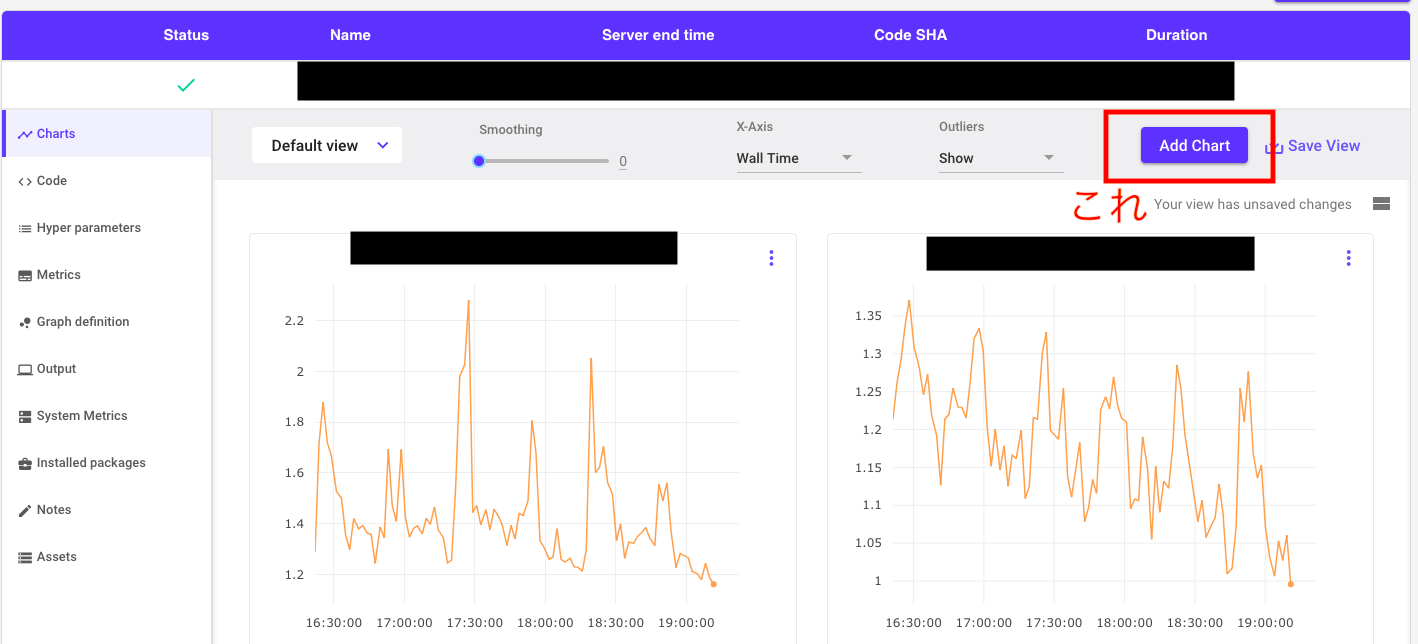The image size is (1418, 644).
Task: Click the Output monitor icon
Action: pos(25,369)
